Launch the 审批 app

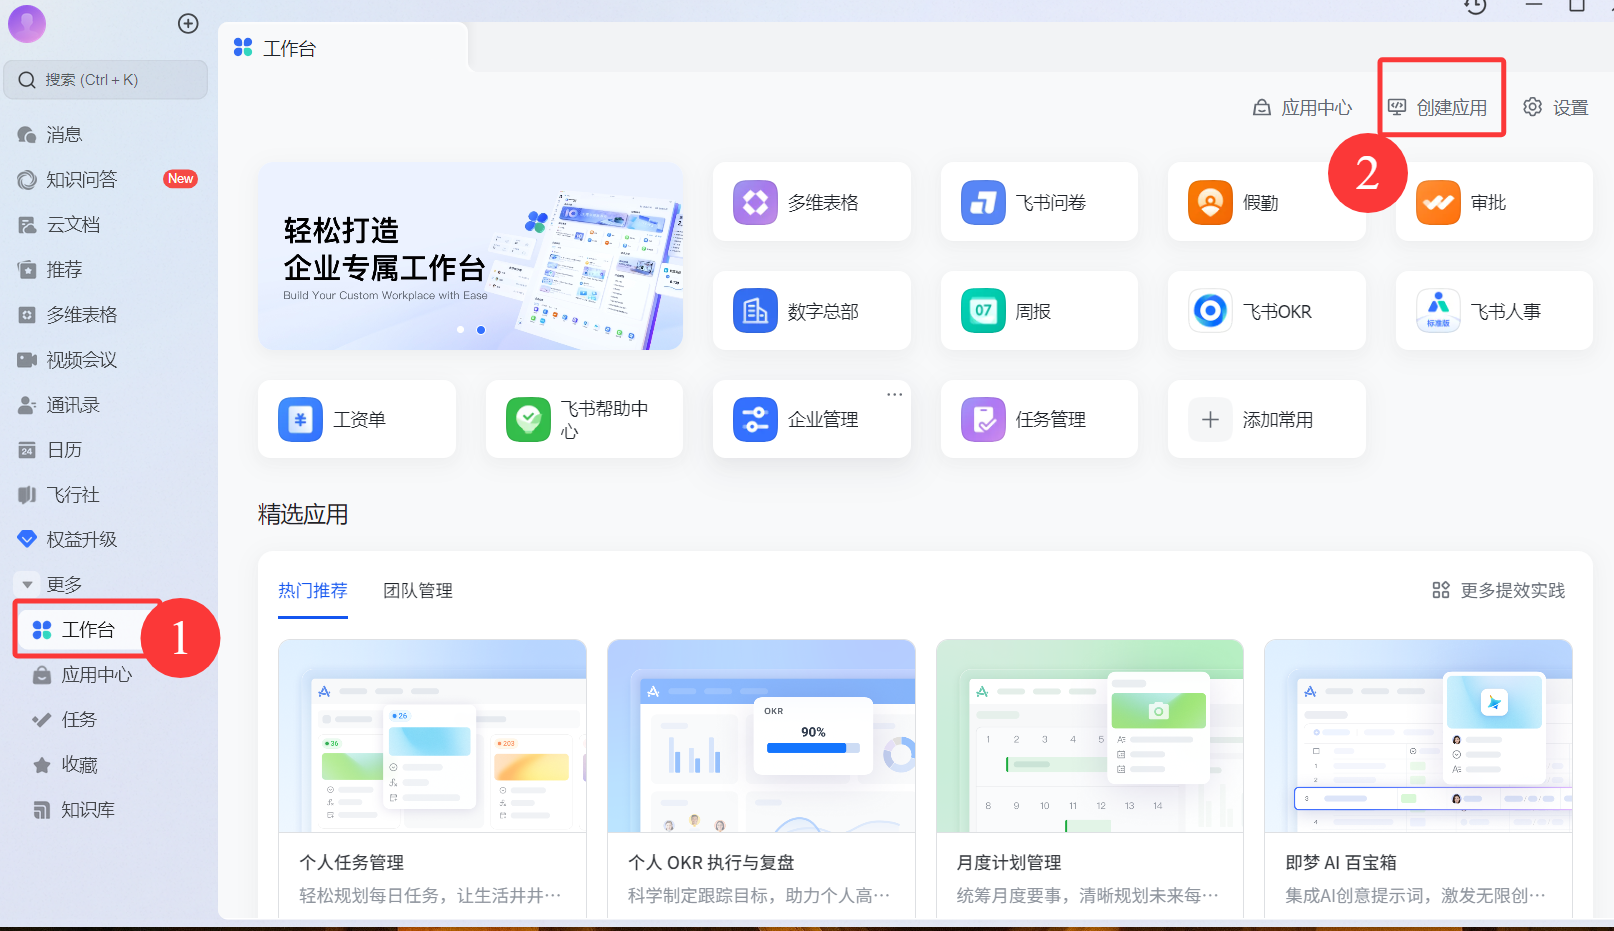1494,202
